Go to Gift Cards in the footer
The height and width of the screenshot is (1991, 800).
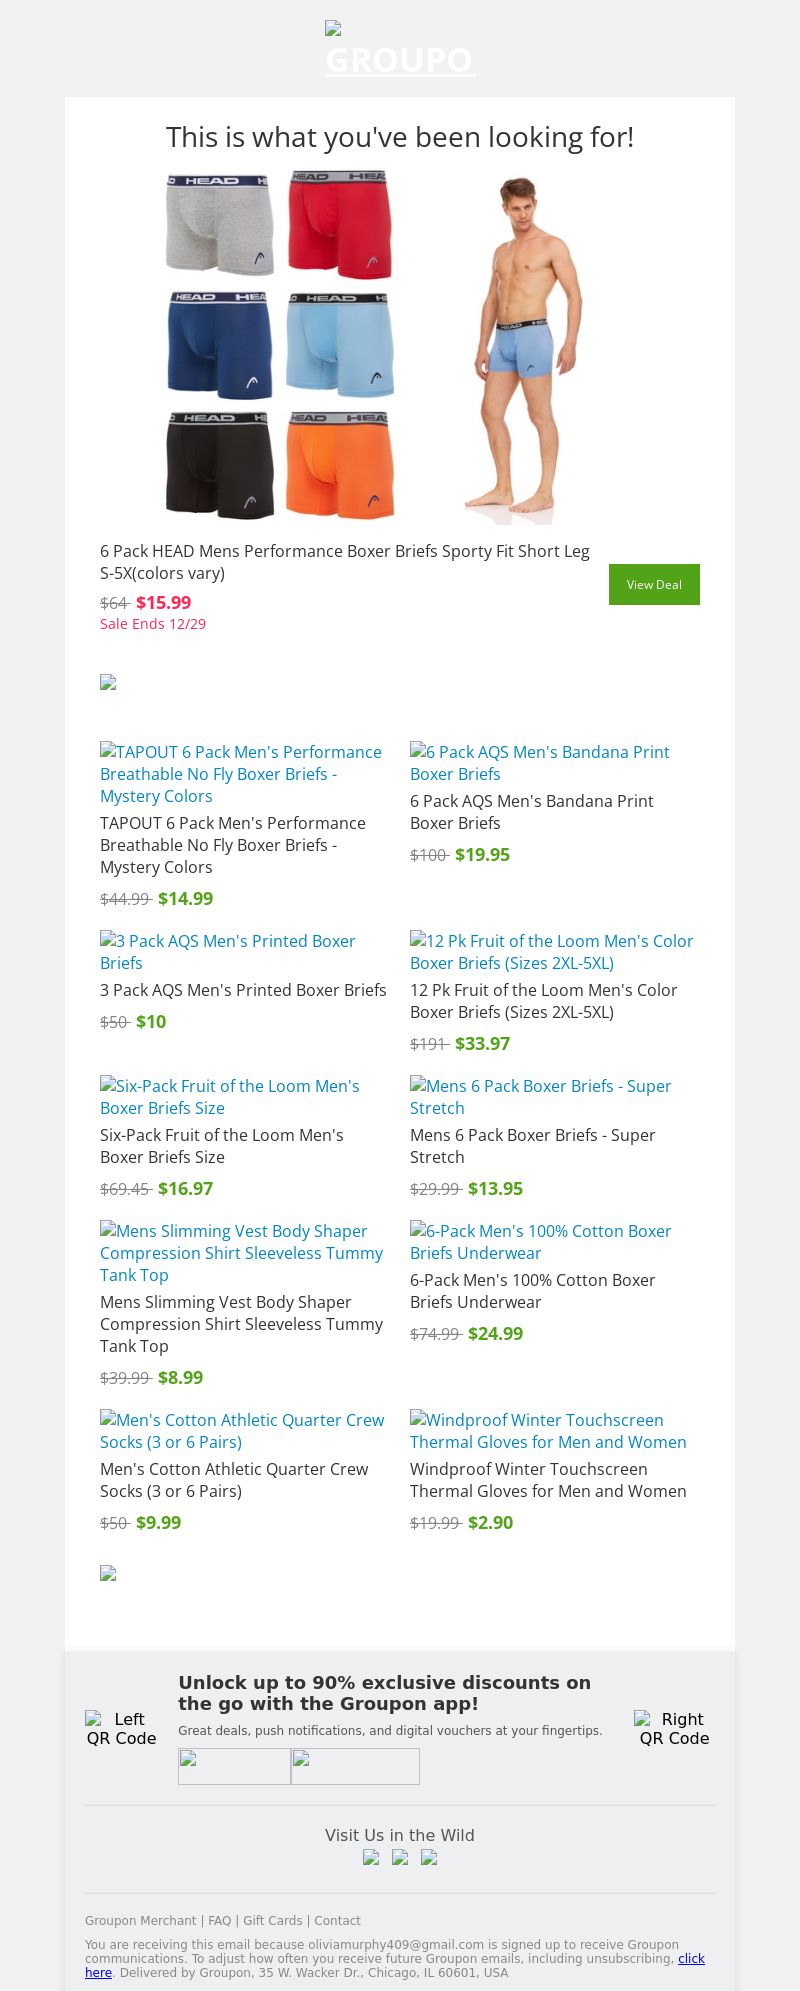click(272, 1920)
